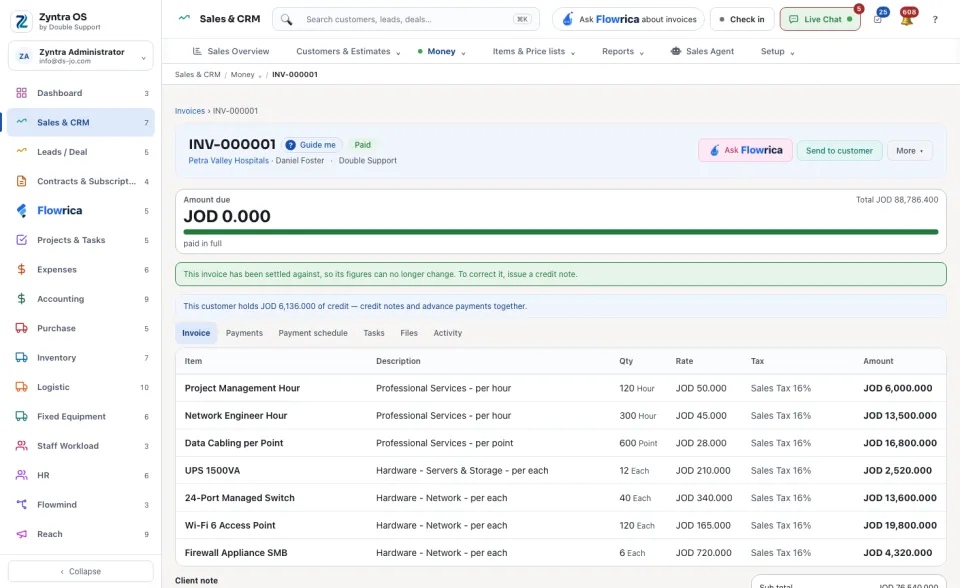Open the More actions dropdown
The height and width of the screenshot is (588, 960).
[910, 151]
